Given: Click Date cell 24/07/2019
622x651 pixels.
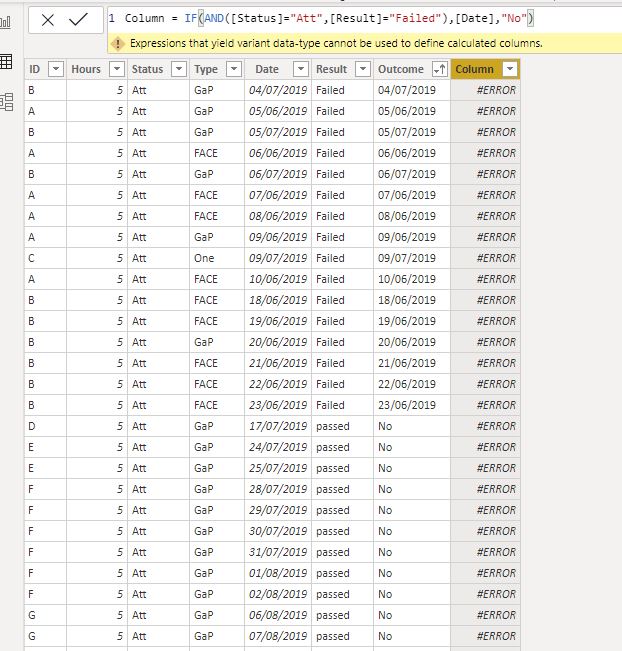Looking at the screenshot, I should 278,447.
